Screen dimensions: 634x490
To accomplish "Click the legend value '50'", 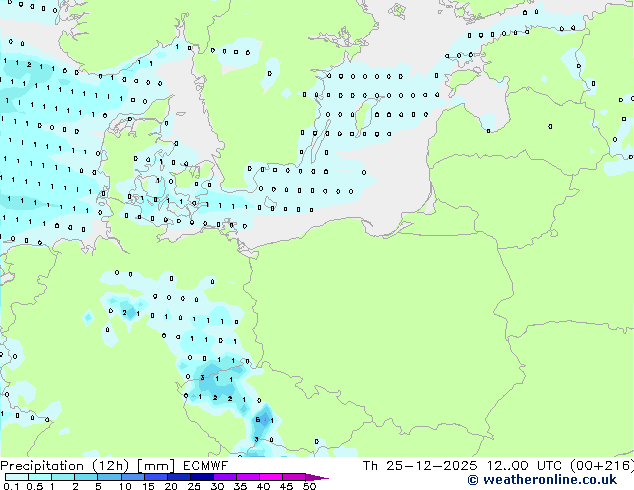I will pyautogui.click(x=309, y=486).
